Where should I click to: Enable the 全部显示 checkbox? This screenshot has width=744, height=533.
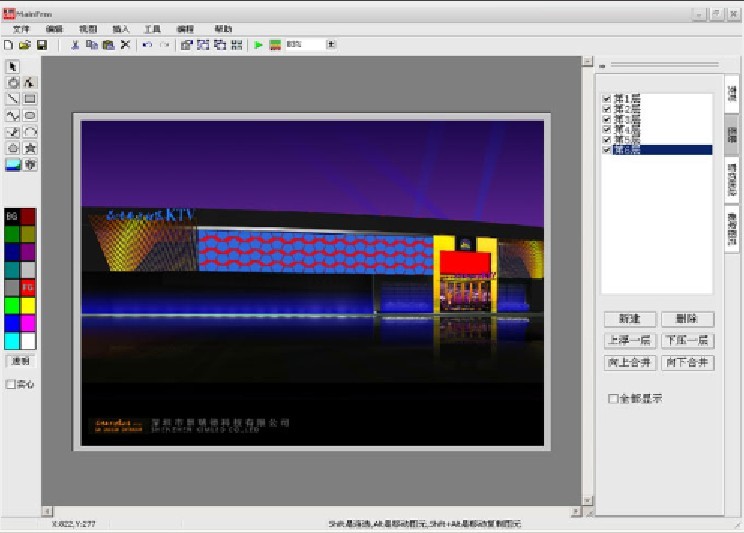[x=613, y=399]
